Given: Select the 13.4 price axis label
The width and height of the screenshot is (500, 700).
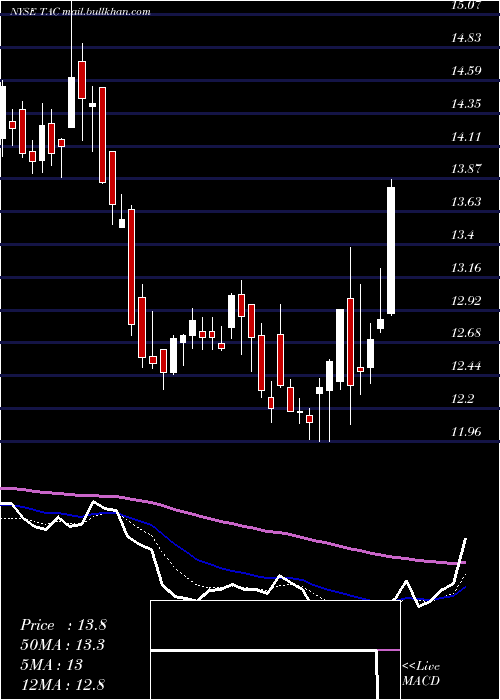Looking at the screenshot, I should [x=462, y=235].
